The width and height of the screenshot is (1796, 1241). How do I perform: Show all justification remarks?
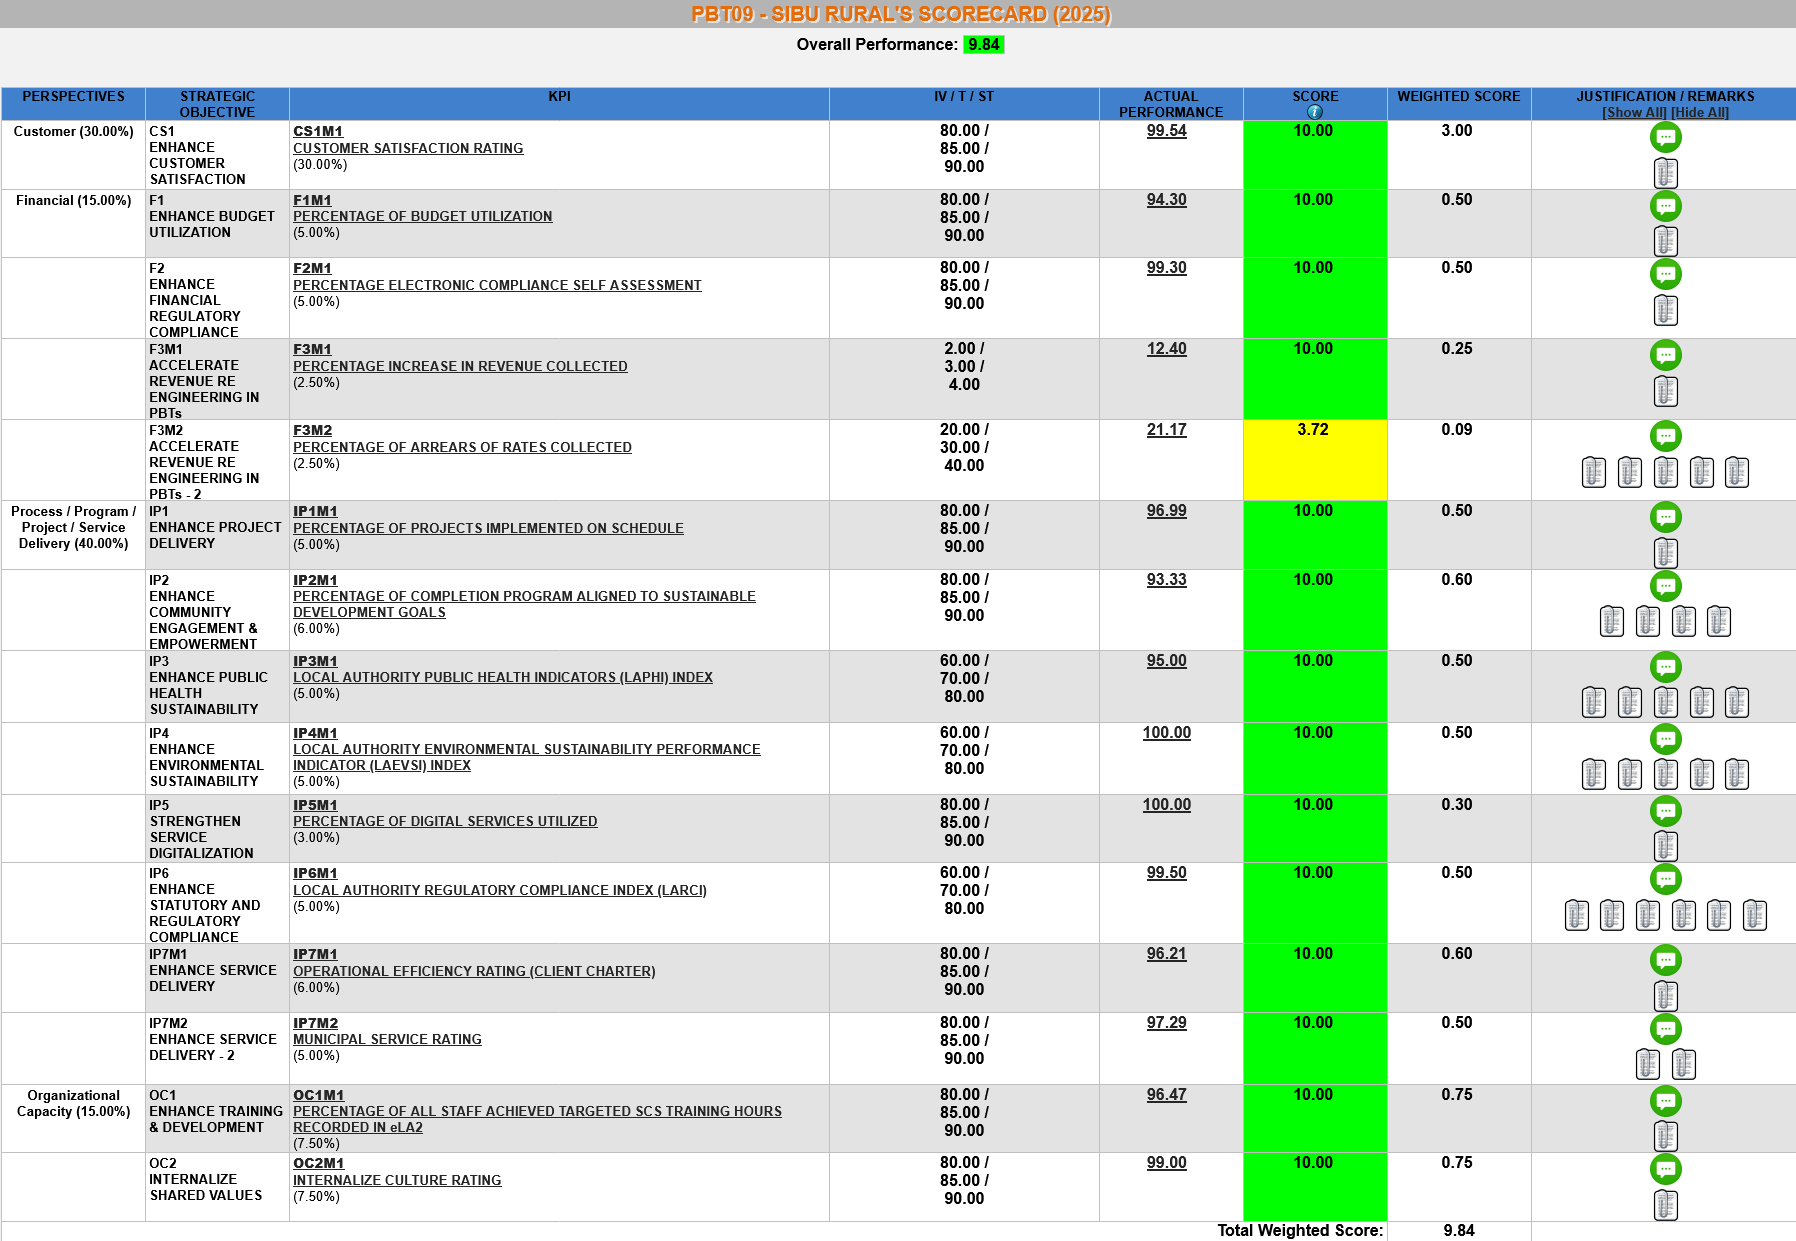(x=1634, y=112)
